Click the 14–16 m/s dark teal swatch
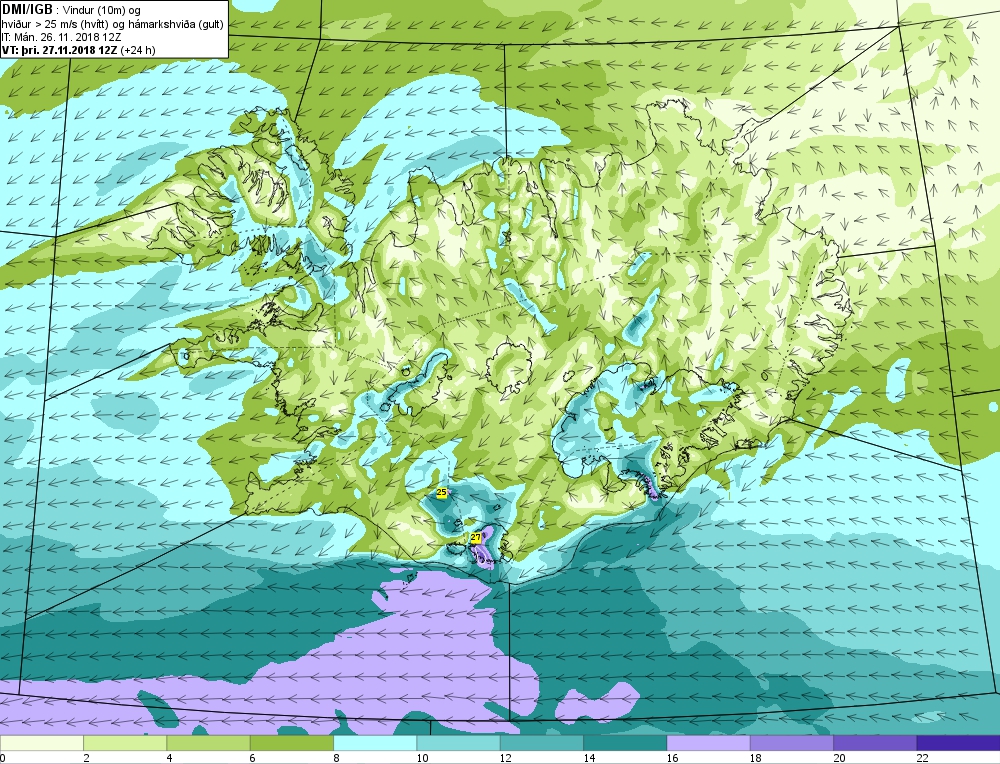This screenshot has height=764, width=1000. point(625,743)
